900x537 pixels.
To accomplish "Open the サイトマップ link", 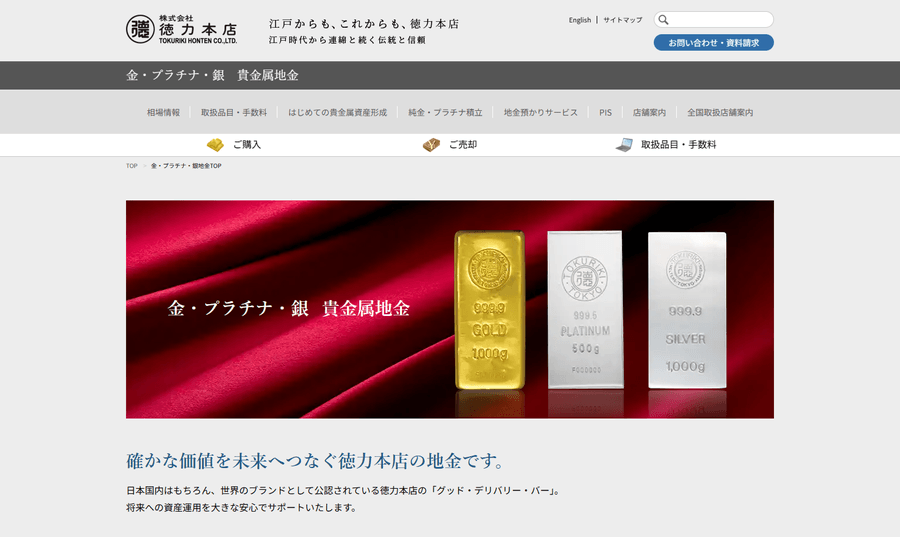I will 623,20.
